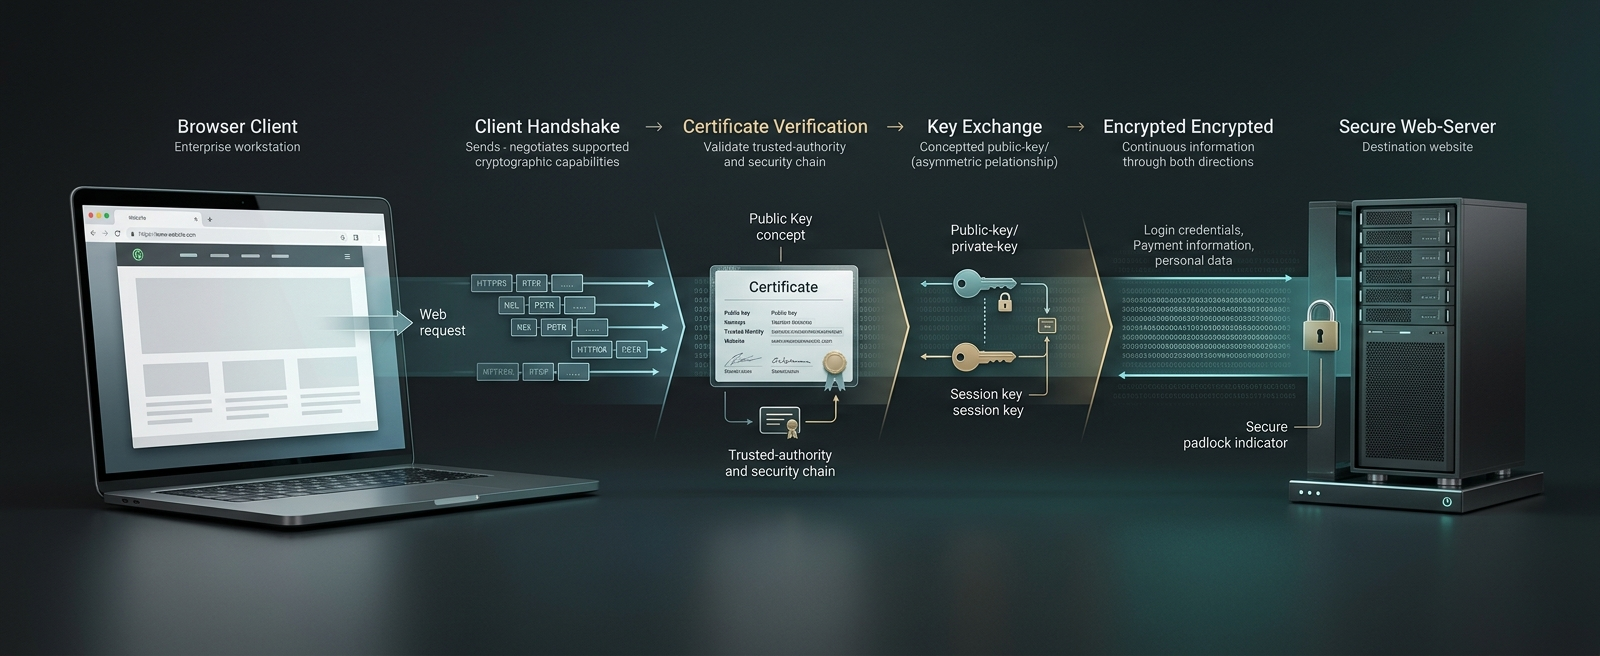
Task: Click the MPTRER packet box
Action: 497,372
